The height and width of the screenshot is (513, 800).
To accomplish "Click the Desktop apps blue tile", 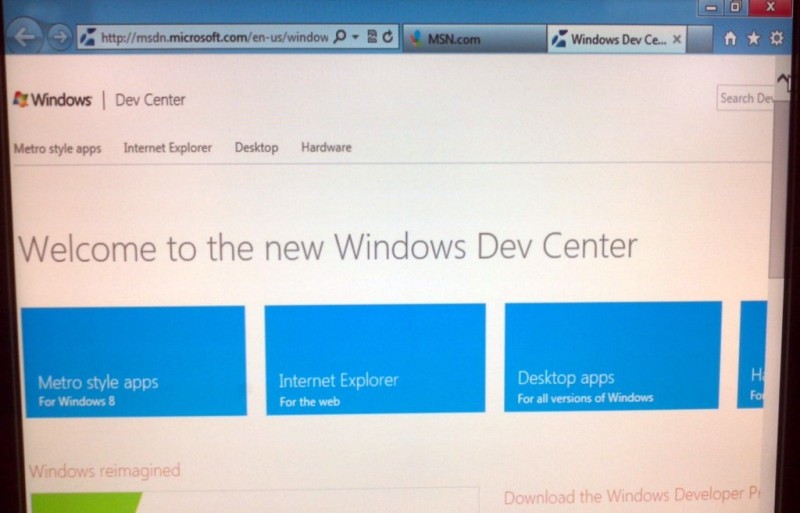I will (612, 356).
